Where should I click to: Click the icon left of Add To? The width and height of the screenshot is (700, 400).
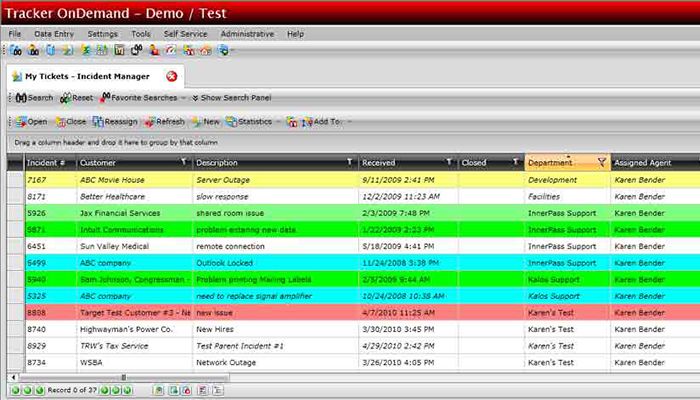292,121
